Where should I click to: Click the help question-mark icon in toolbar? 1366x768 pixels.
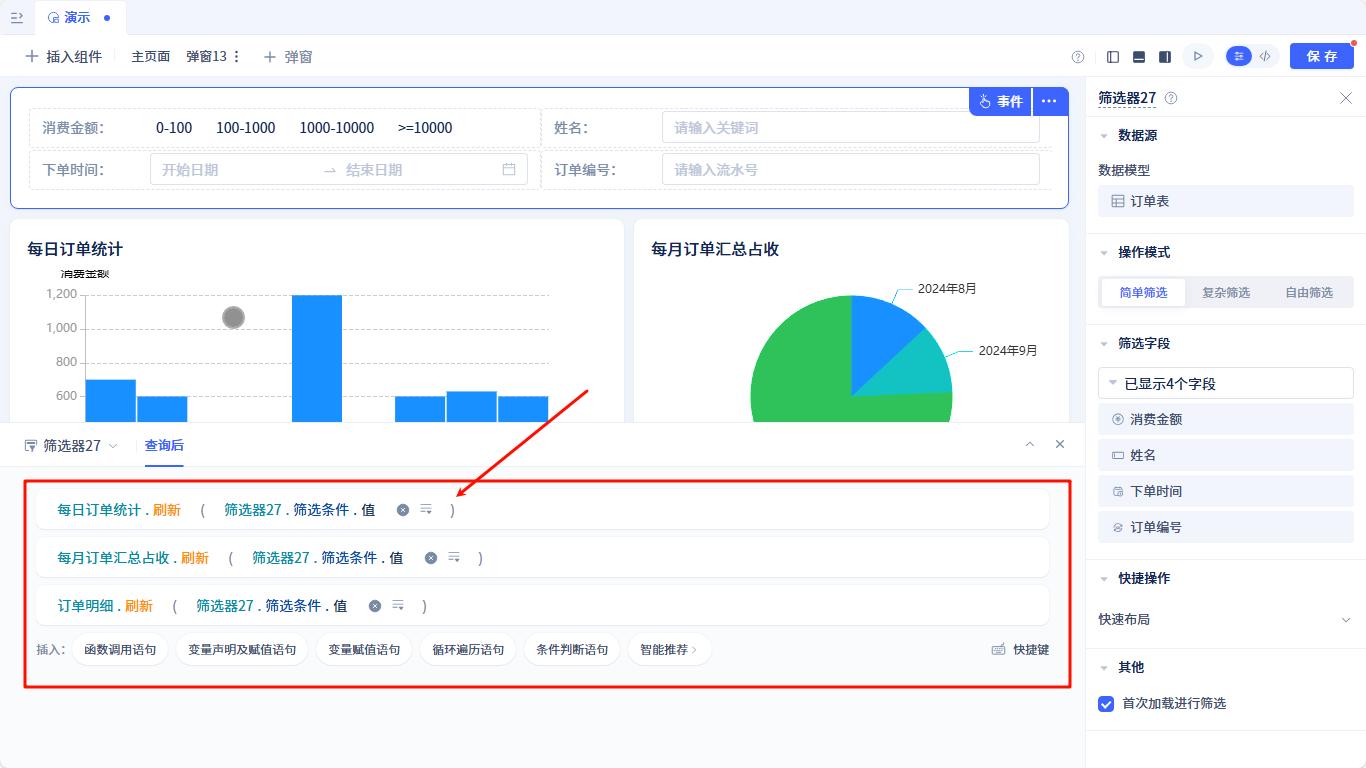[1078, 56]
